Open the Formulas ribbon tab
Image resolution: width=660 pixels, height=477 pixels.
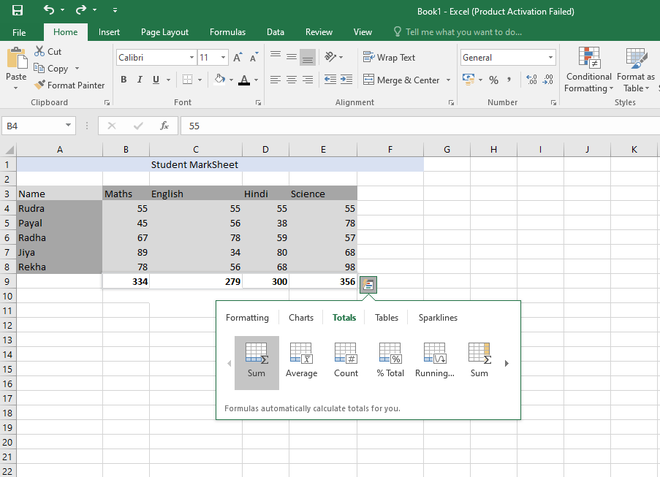[x=227, y=32]
